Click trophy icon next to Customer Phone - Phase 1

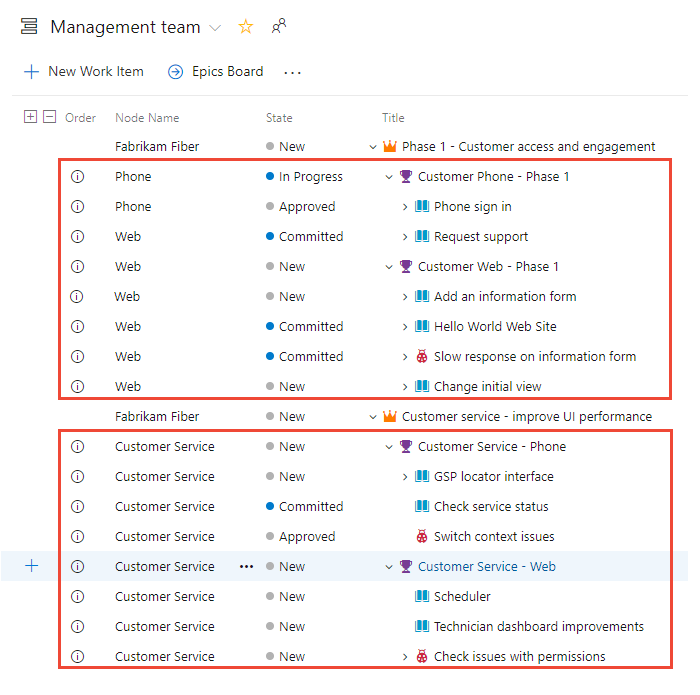coord(405,177)
